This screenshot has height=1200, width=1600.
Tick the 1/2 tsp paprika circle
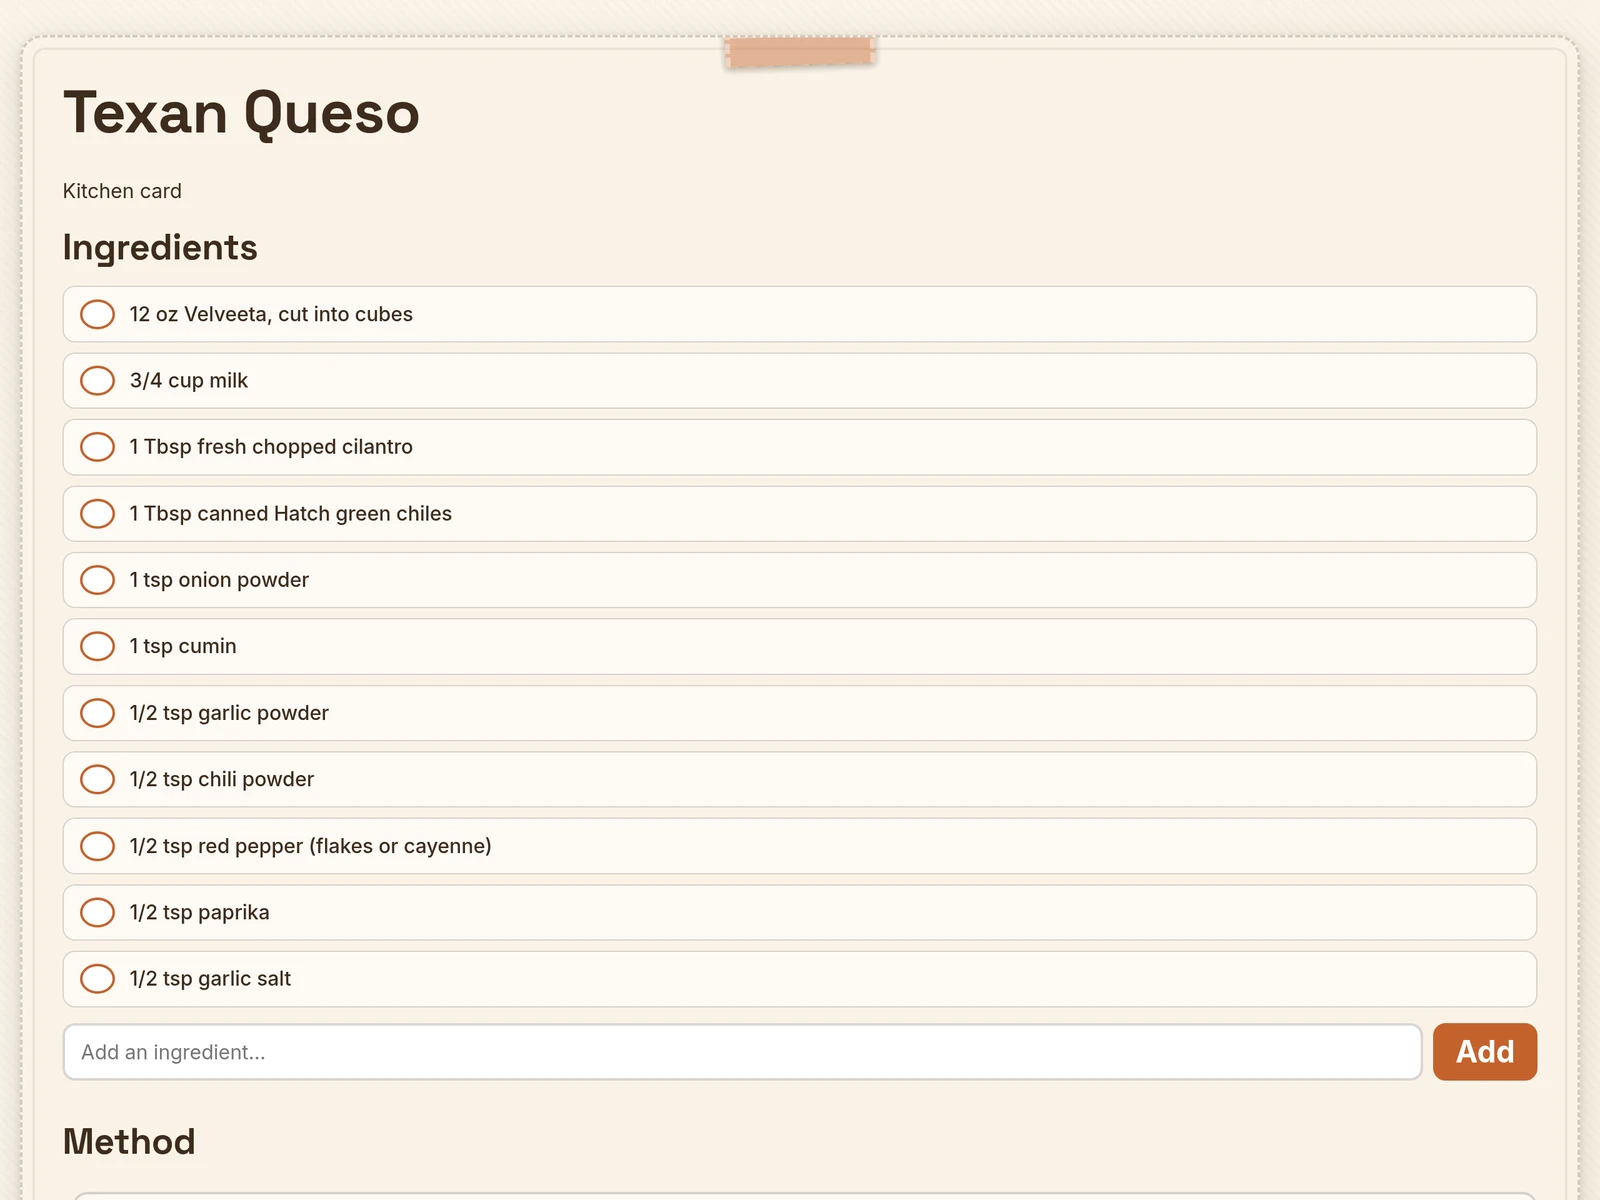point(97,912)
